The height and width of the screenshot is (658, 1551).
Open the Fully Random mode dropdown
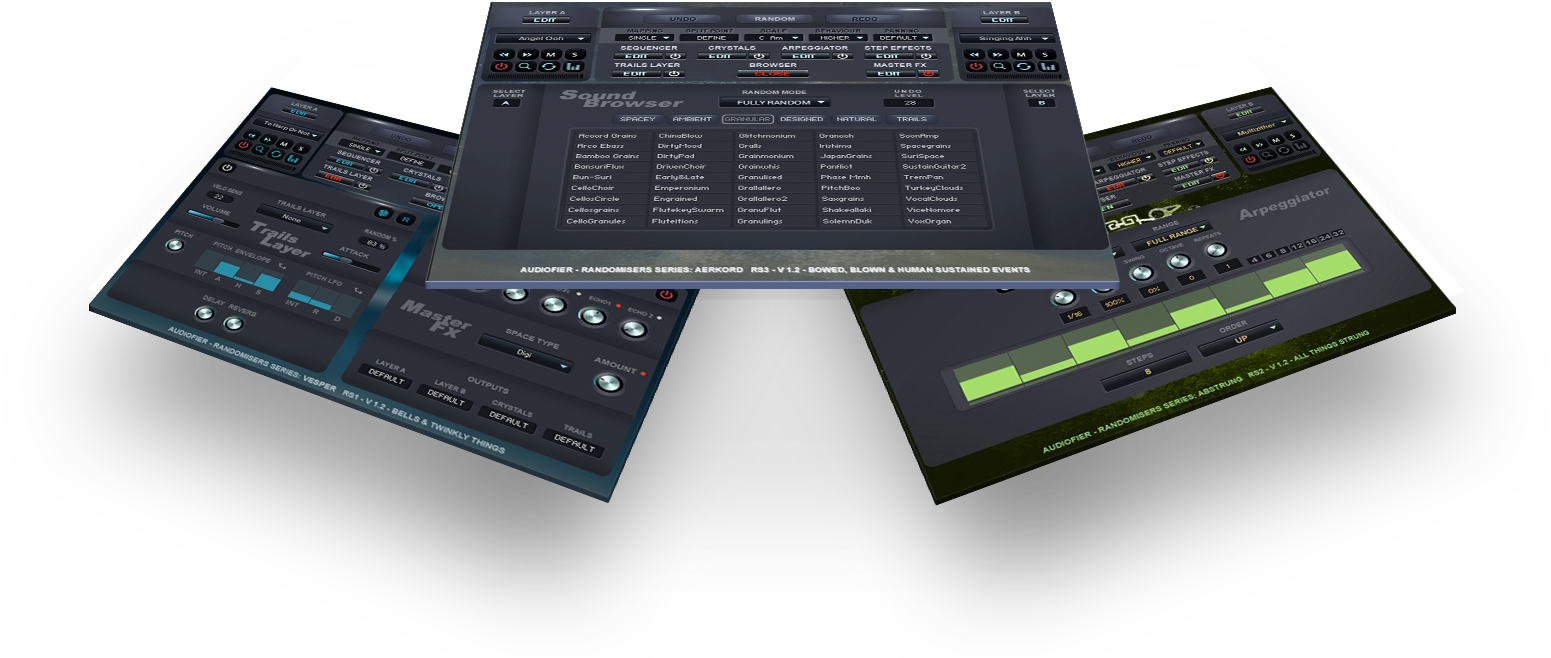(776, 102)
